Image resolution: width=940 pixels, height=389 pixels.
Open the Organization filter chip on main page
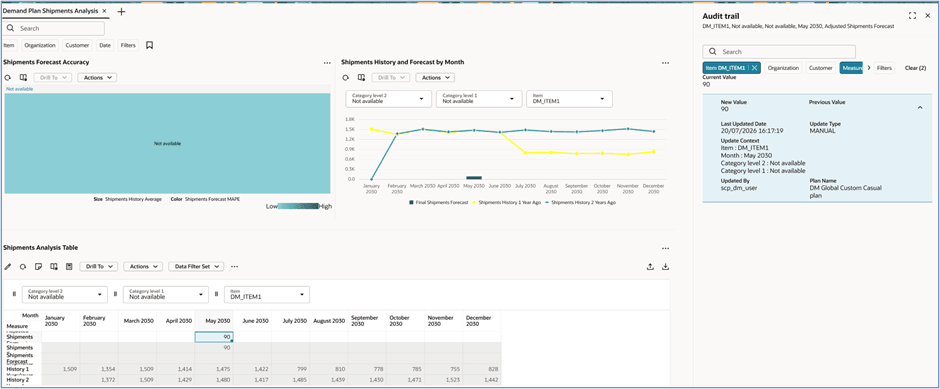click(x=40, y=45)
